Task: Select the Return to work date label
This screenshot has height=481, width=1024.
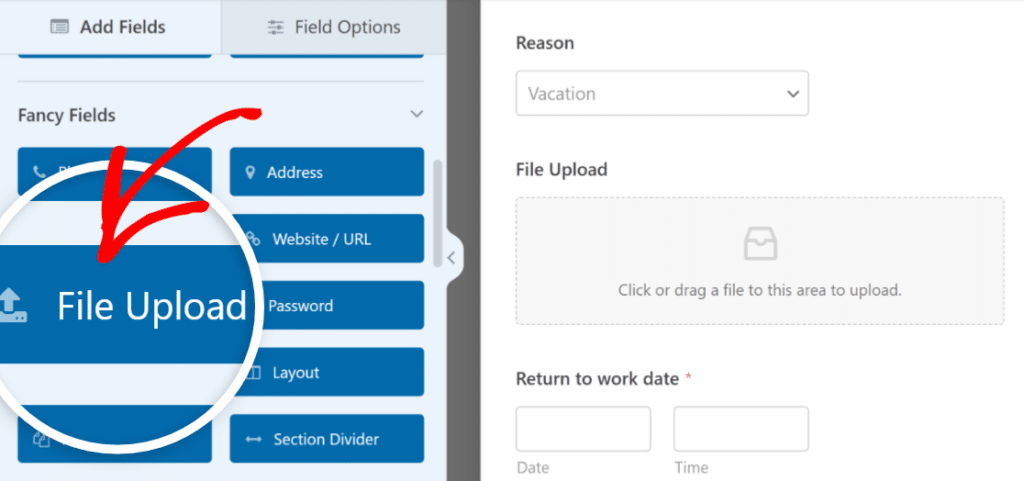Action: pos(597,379)
